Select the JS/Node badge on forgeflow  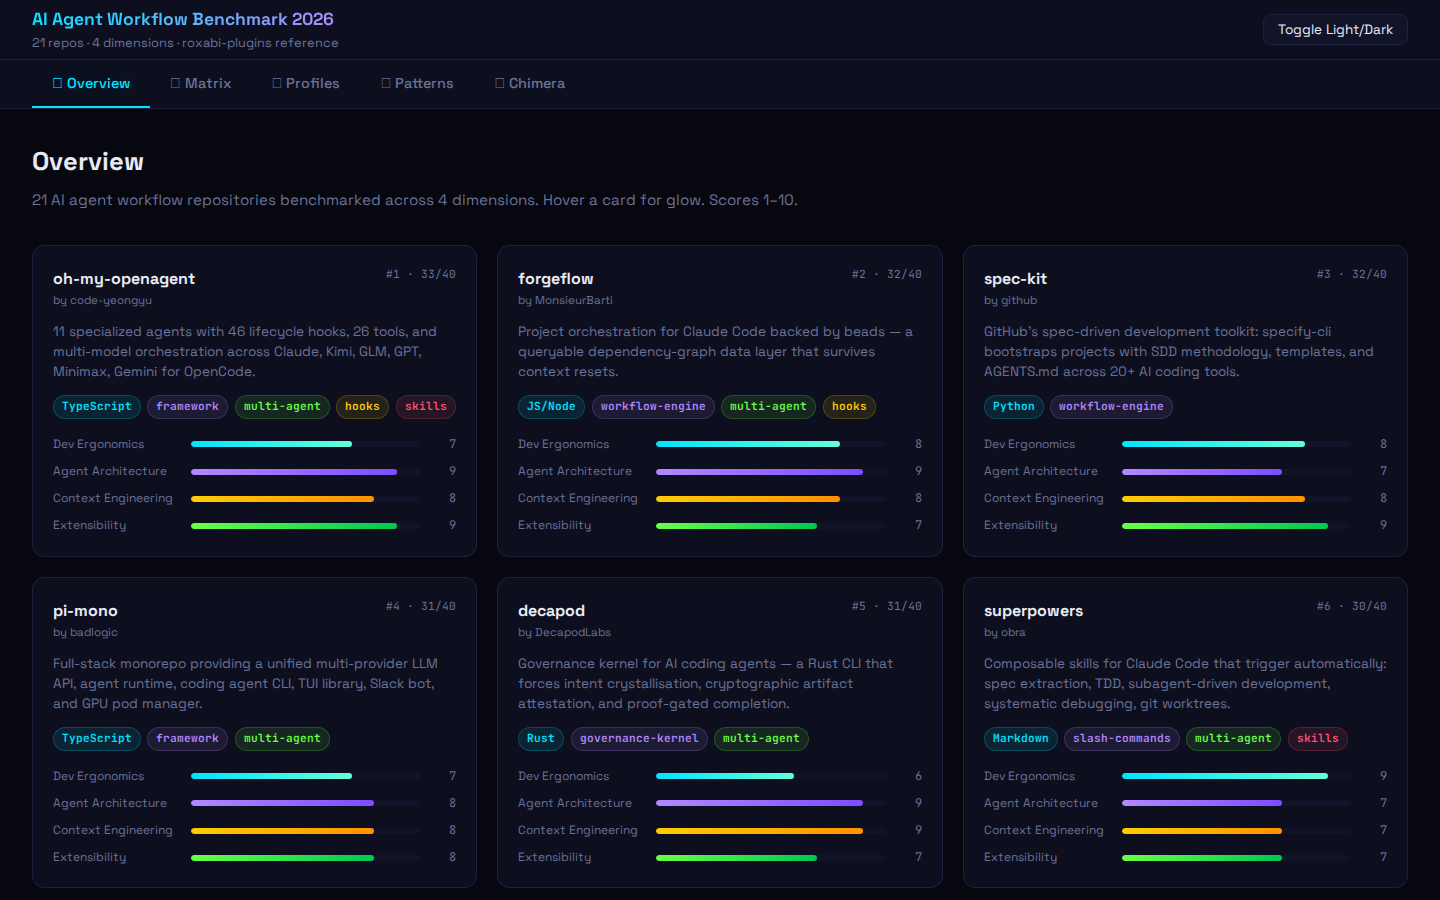550,406
